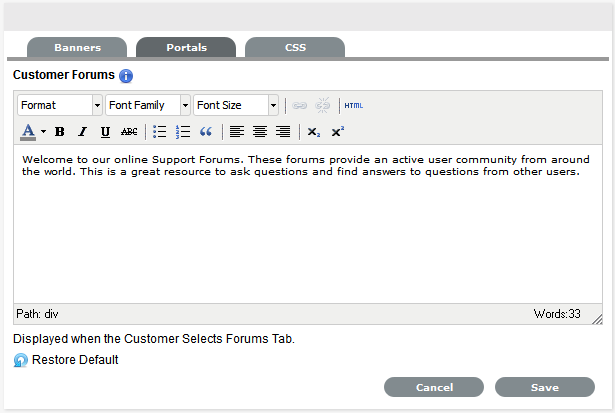Switch to the Banners tab

point(77,47)
